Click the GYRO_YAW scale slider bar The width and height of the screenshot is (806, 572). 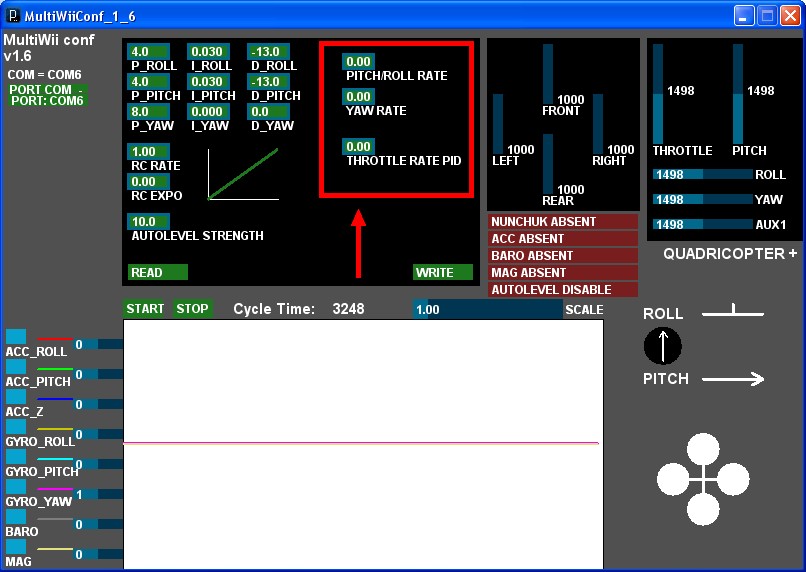(100, 494)
